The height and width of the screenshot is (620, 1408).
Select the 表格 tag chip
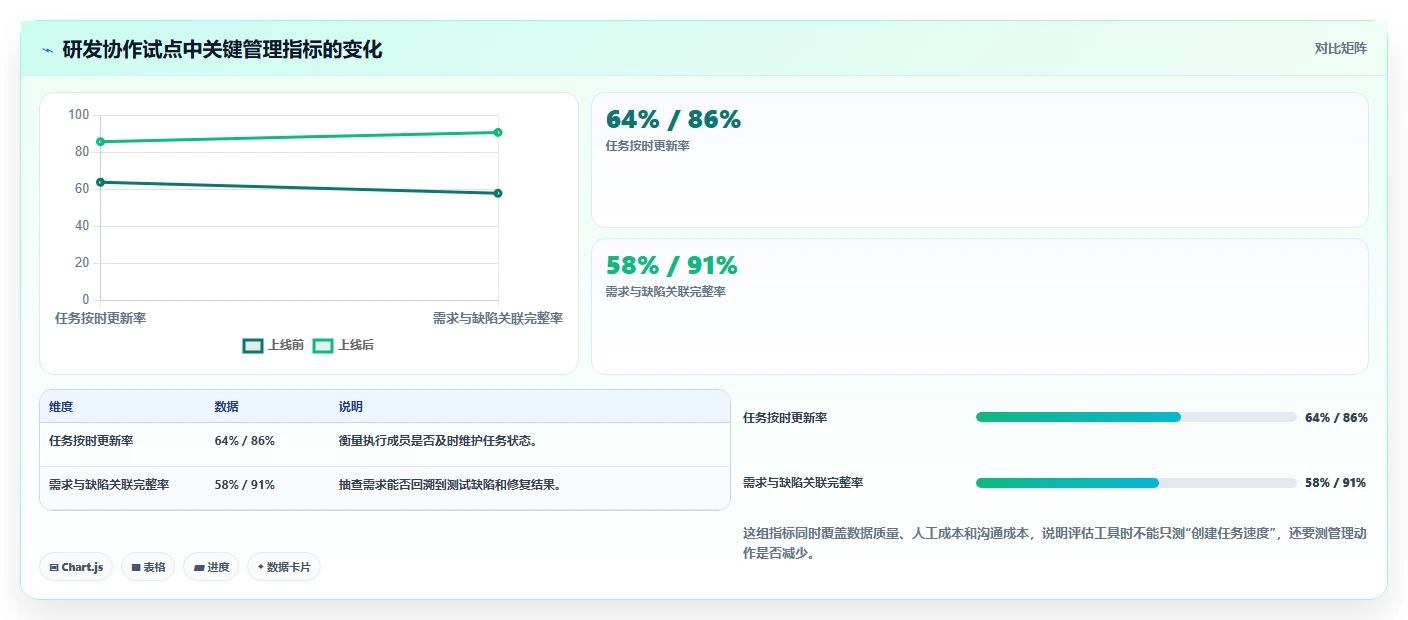click(x=148, y=567)
